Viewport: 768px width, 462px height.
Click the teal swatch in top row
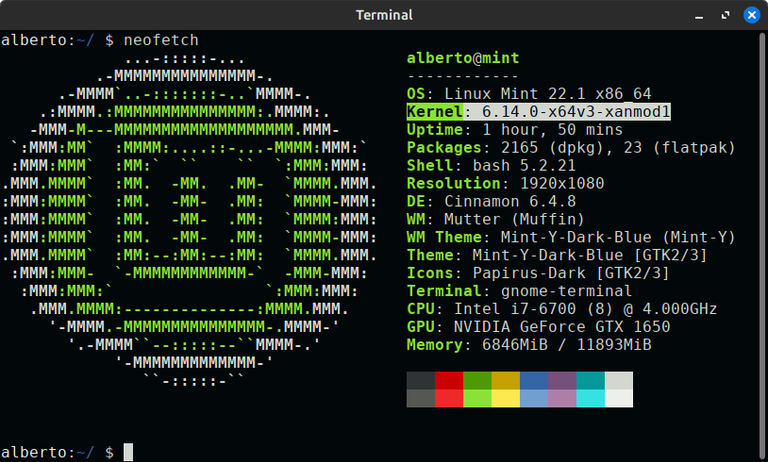(591, 381)
